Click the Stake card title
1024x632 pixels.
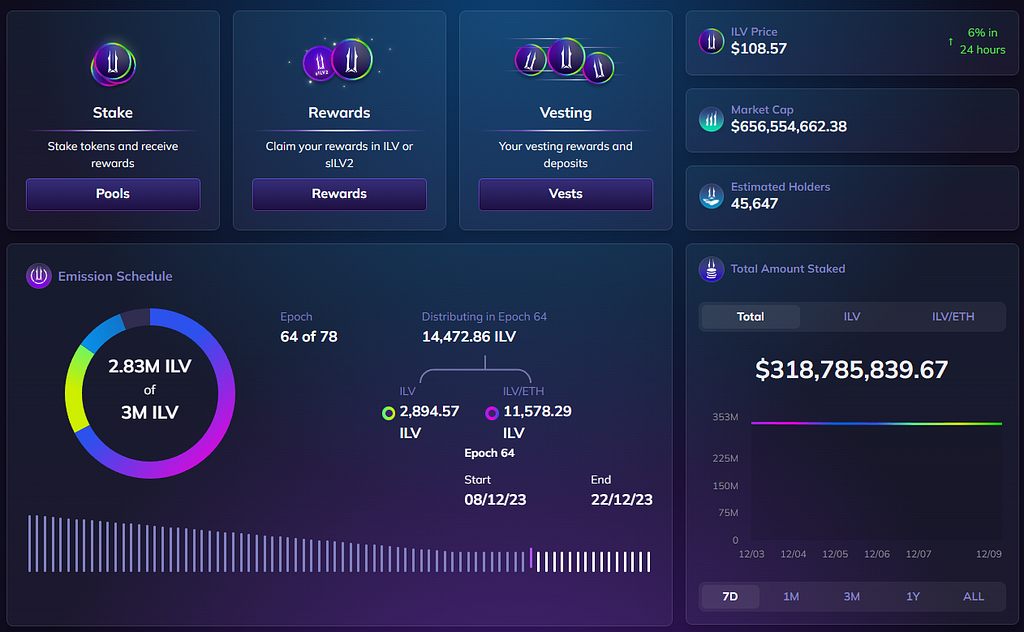tap(113, 112)
